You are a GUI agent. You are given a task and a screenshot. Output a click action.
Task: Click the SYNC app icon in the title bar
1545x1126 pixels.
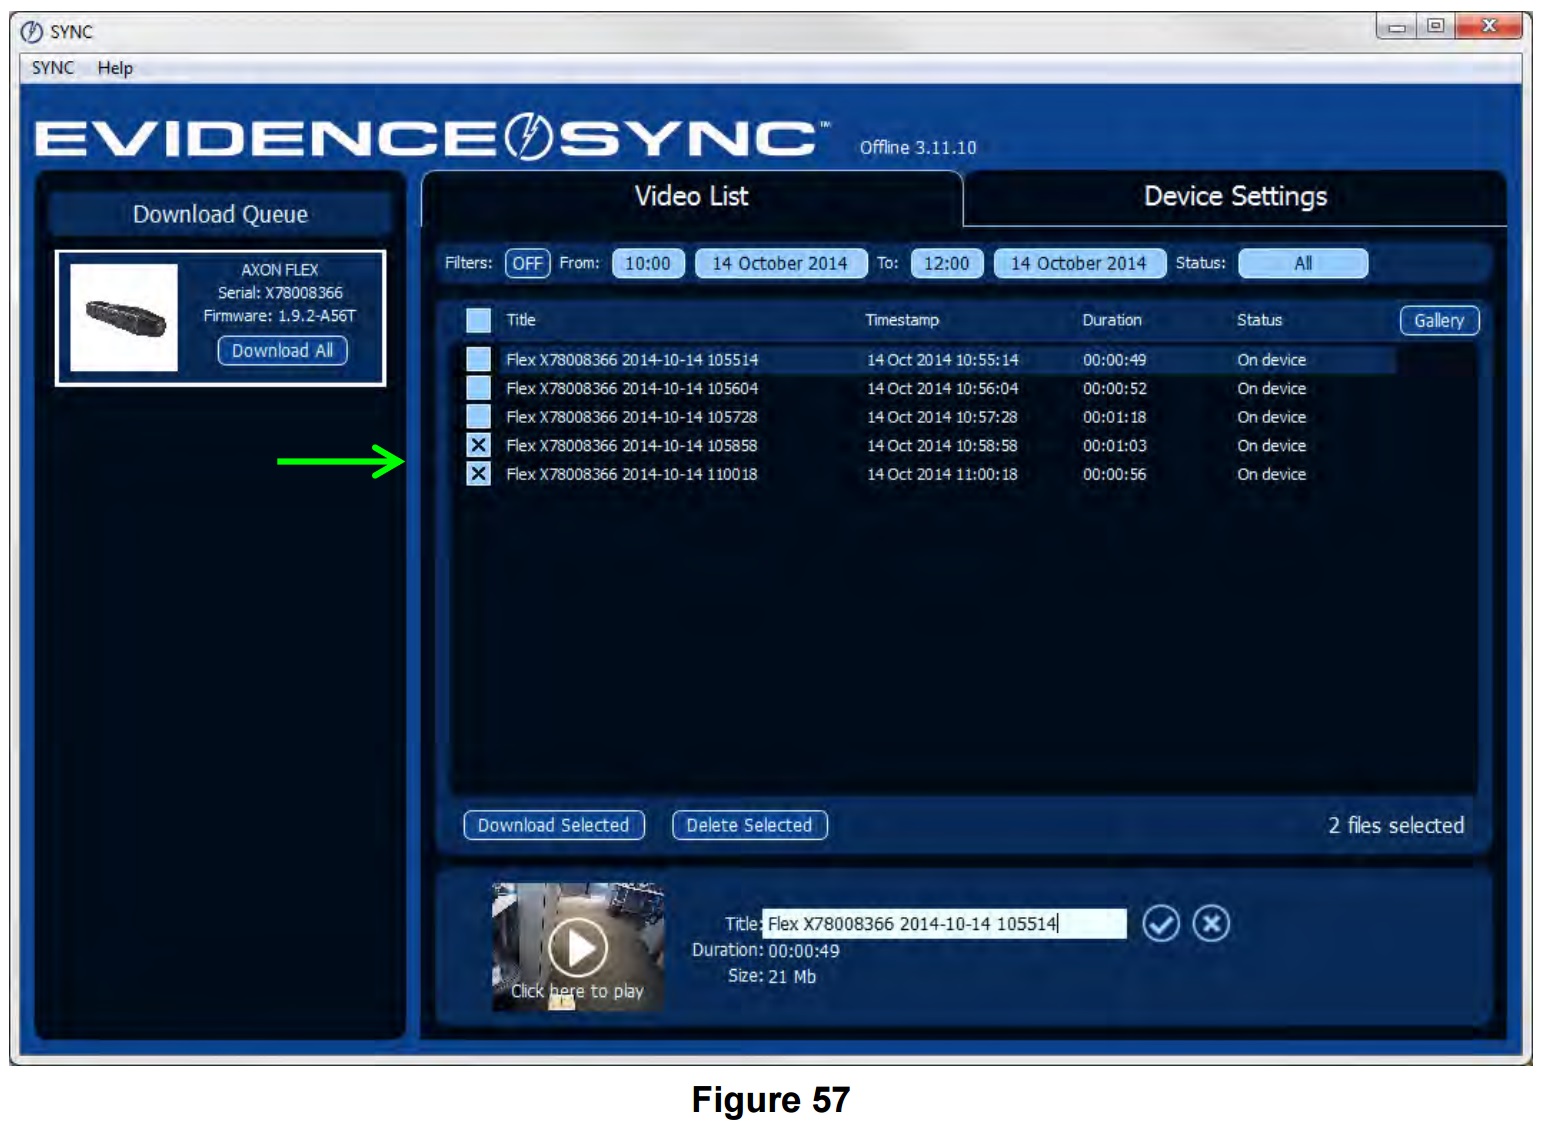[x=29, y=30]
